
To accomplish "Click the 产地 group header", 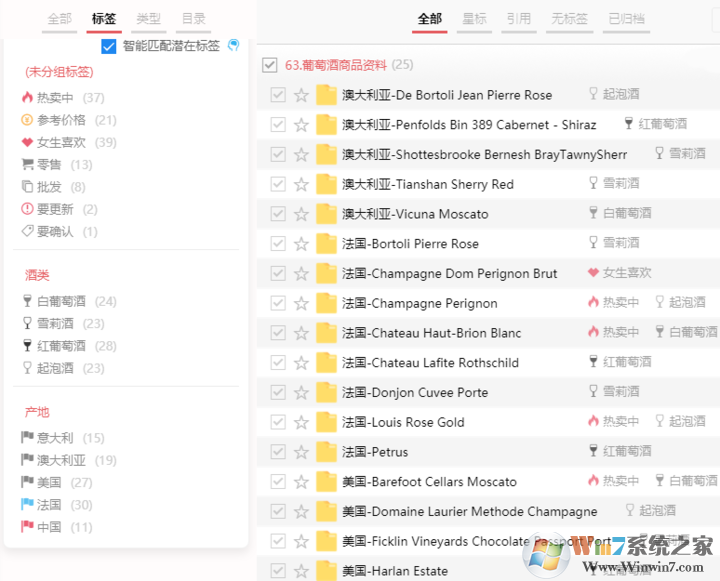I will pyautogui.click(x=37, y=412).
